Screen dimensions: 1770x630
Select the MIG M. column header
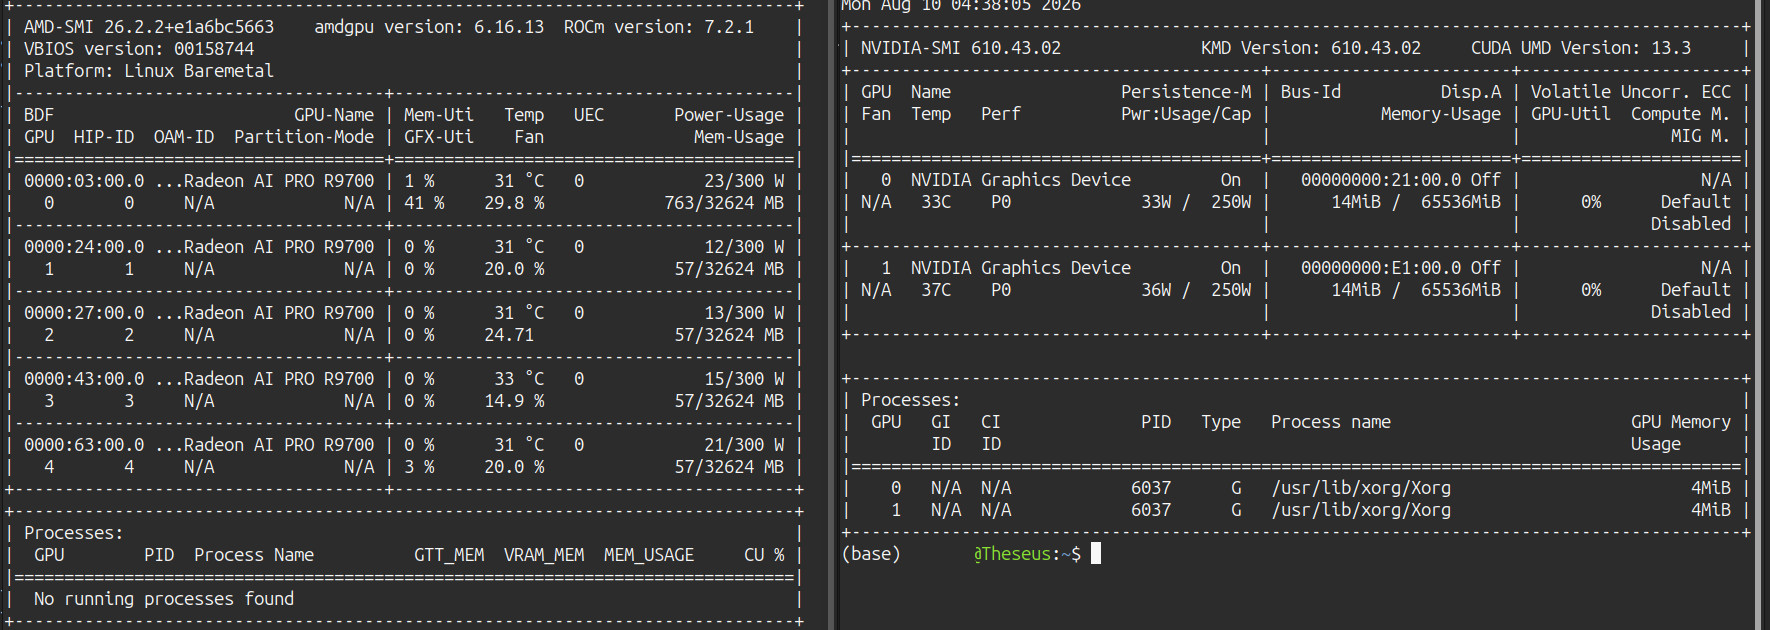(x=1701, y=136)
